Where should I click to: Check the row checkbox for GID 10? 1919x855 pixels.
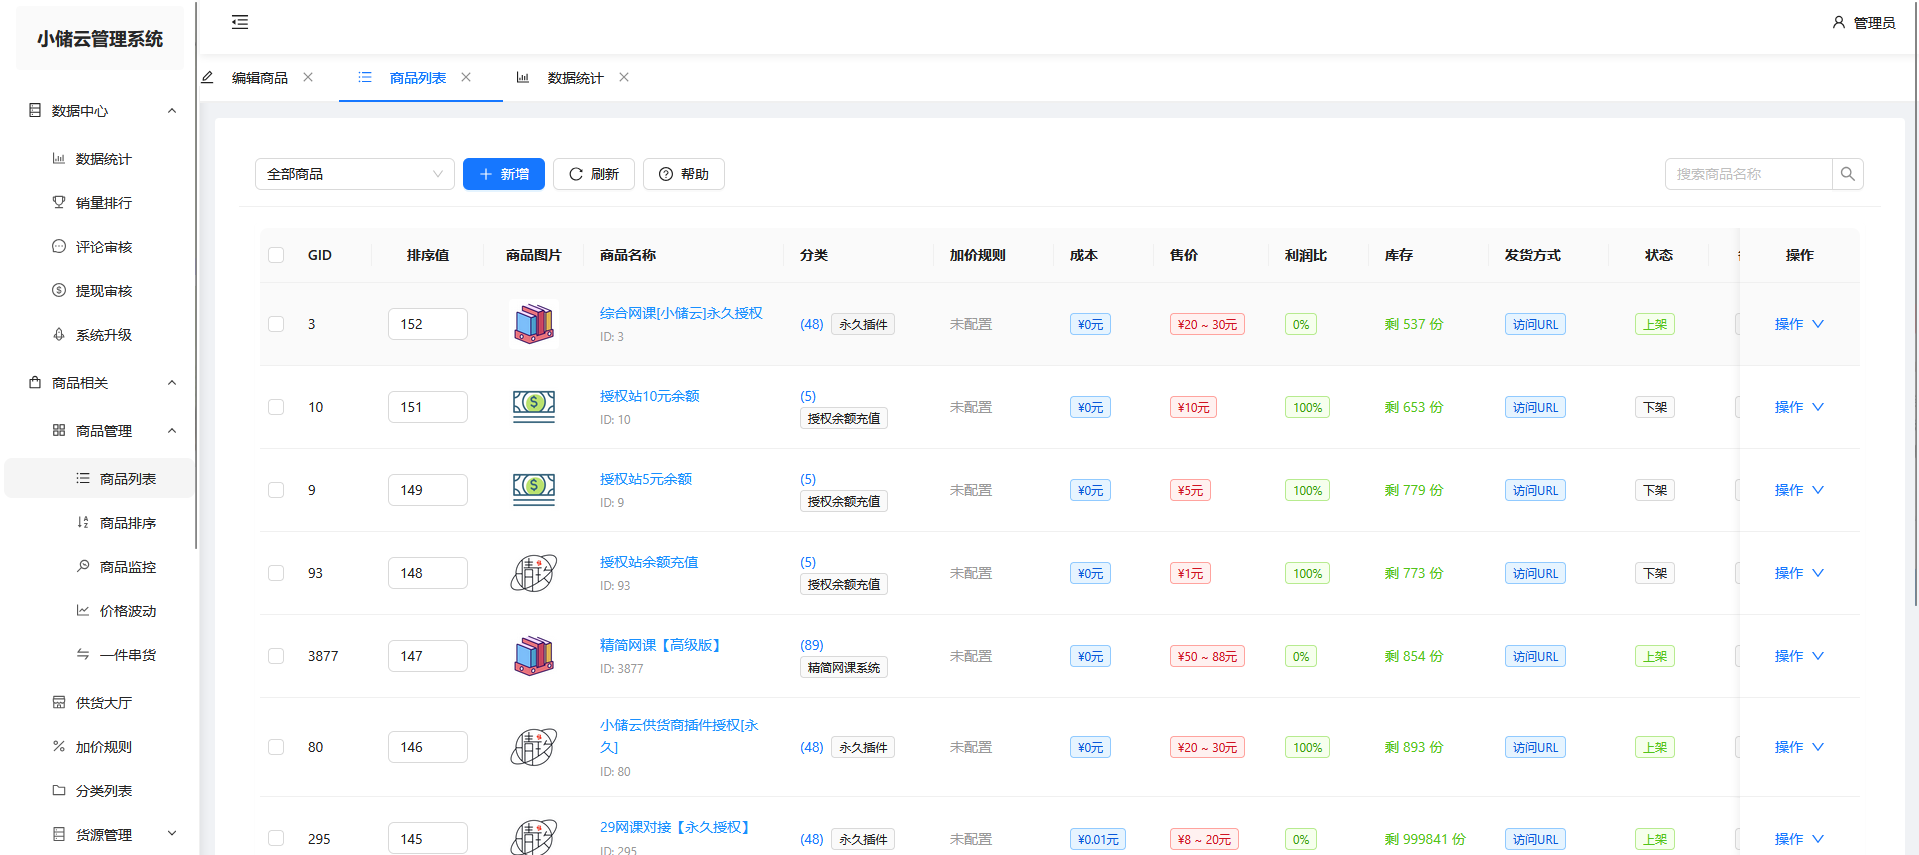click(x=276, y=407)
